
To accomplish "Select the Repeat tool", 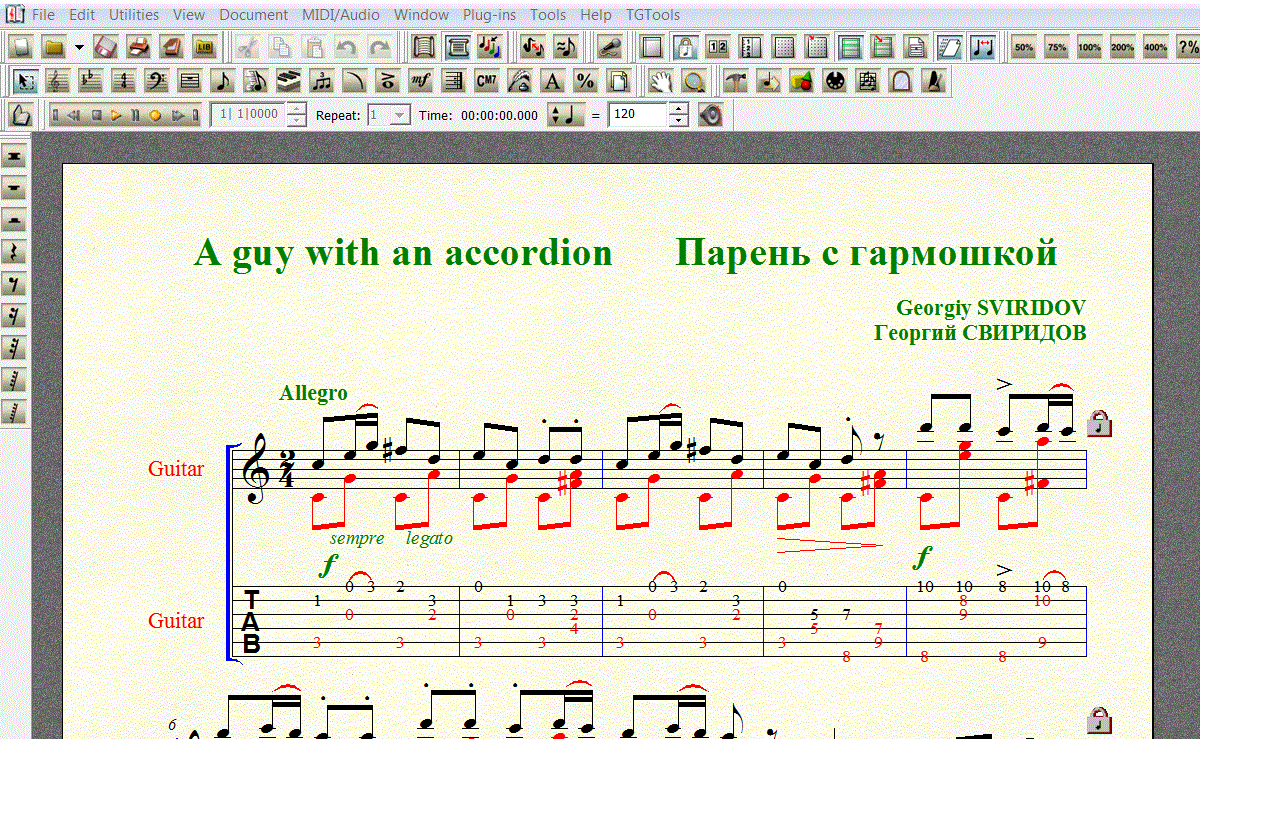I will tap(454, 81).
